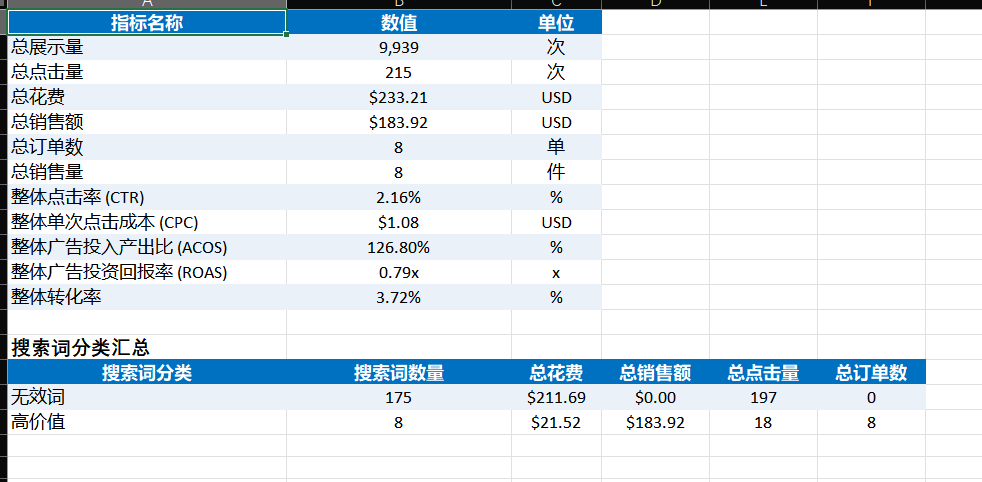Click the 高价值 category cell

pyautogui.click(x=147, y=423)
